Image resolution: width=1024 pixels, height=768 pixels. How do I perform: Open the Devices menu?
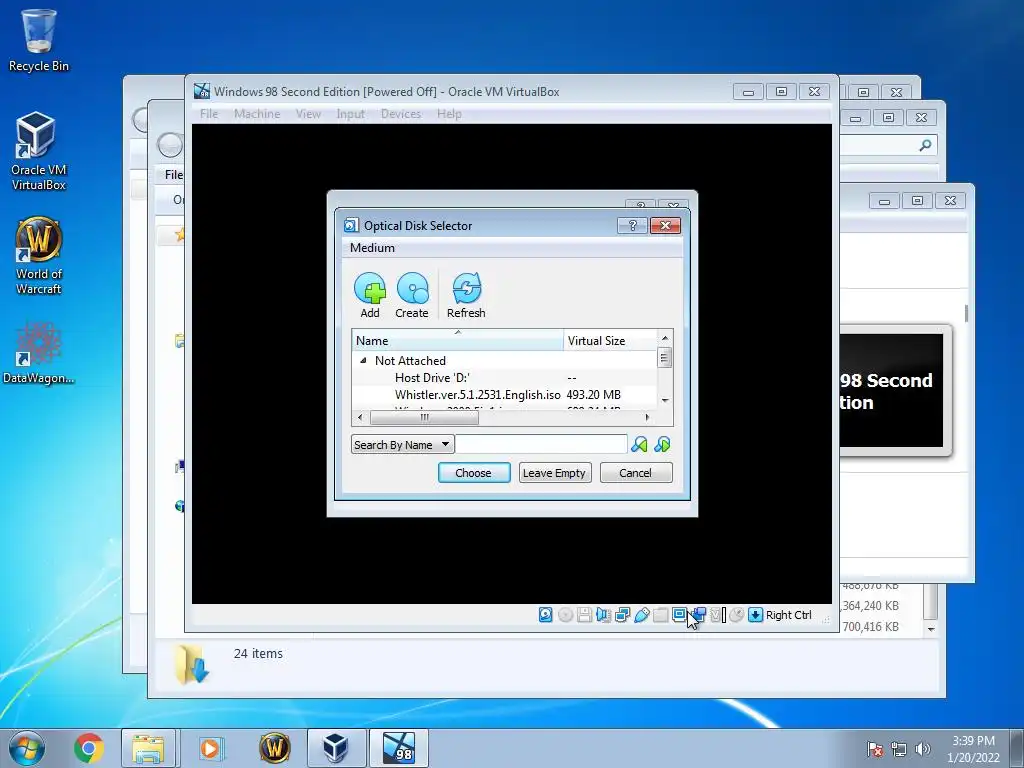click(x=401, y=114)
